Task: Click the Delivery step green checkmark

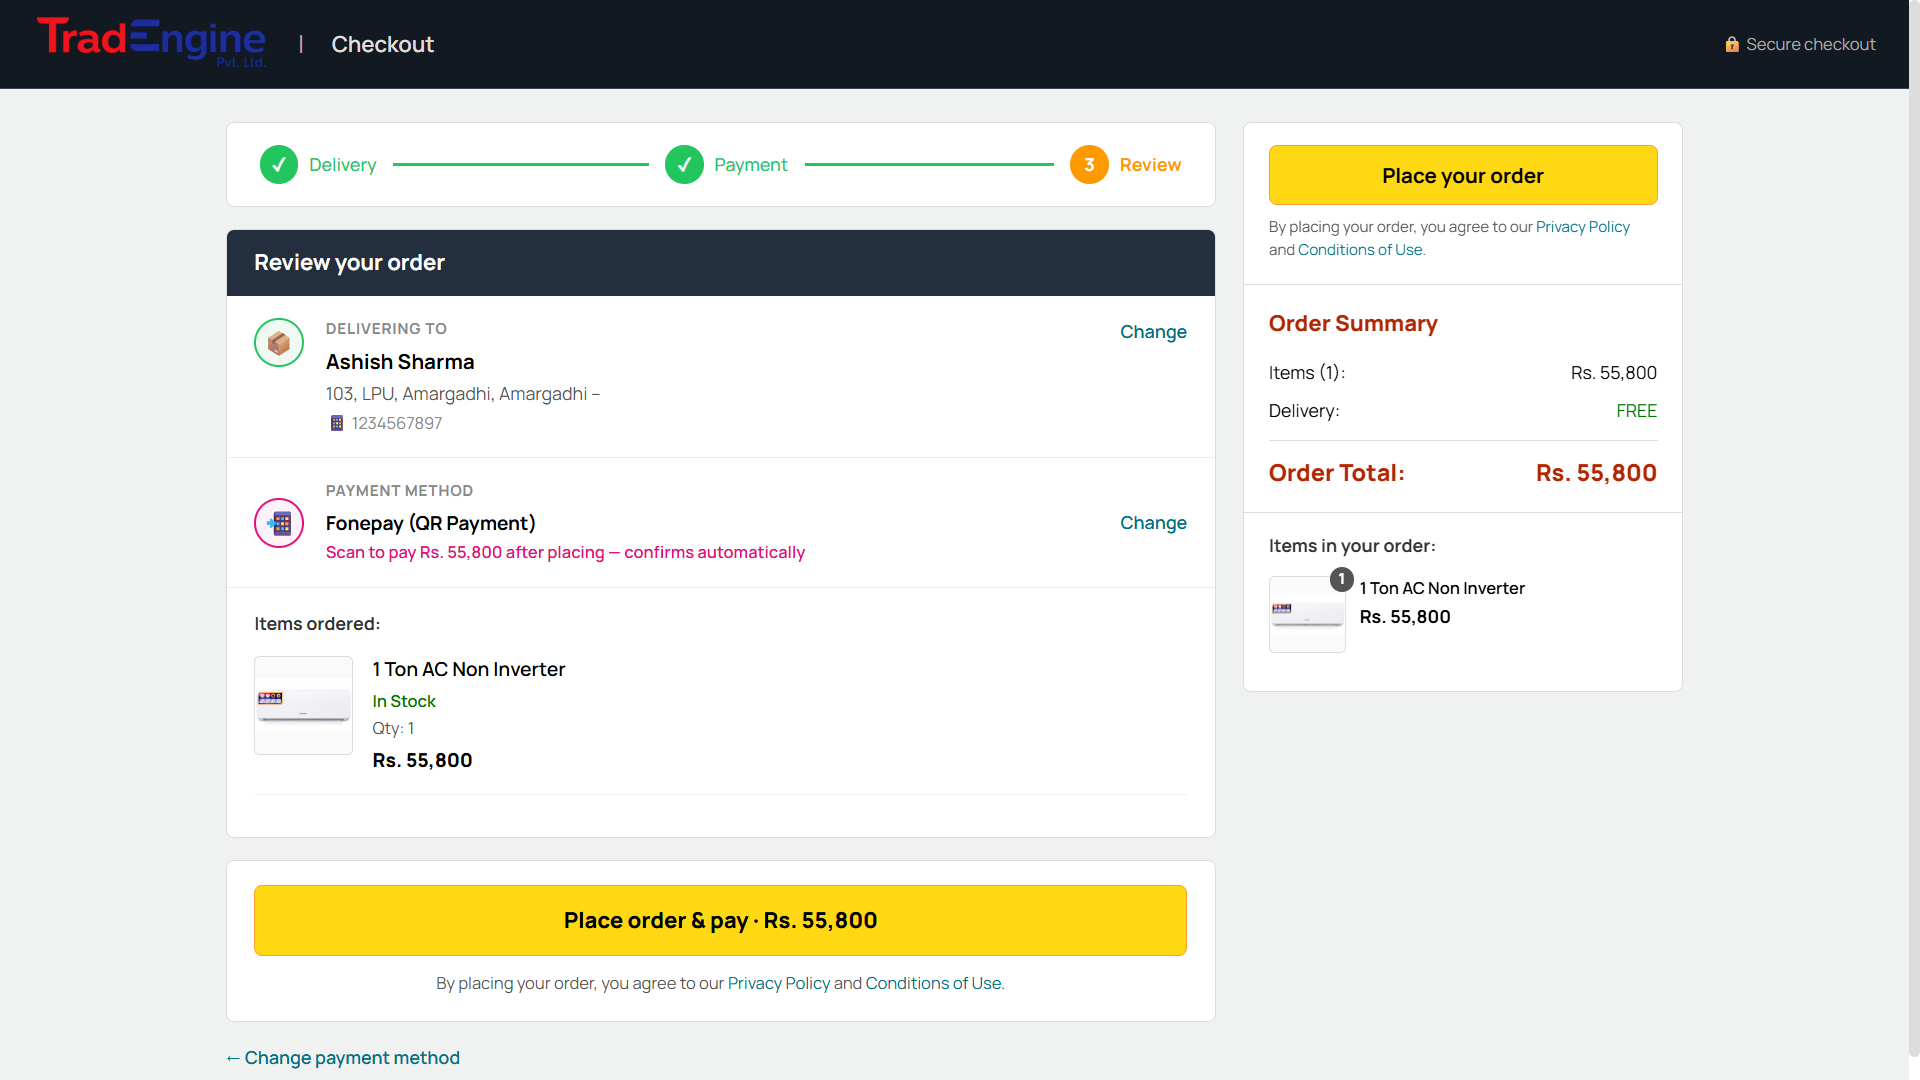Action: coord(279,165)
